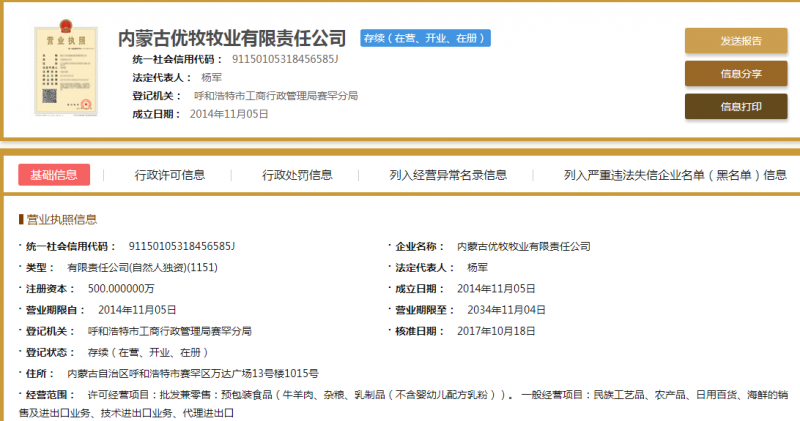Click the 信息打印 button
Viewport: 800px width, 421px height.
[x=736, y=107]
